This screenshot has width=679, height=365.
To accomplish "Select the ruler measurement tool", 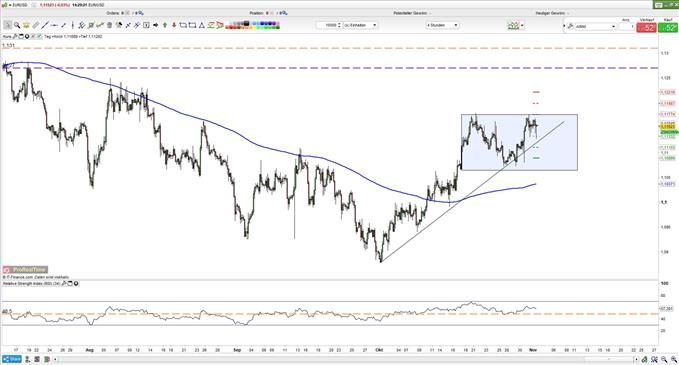I will pyautogui.click(x=36, y=25).
